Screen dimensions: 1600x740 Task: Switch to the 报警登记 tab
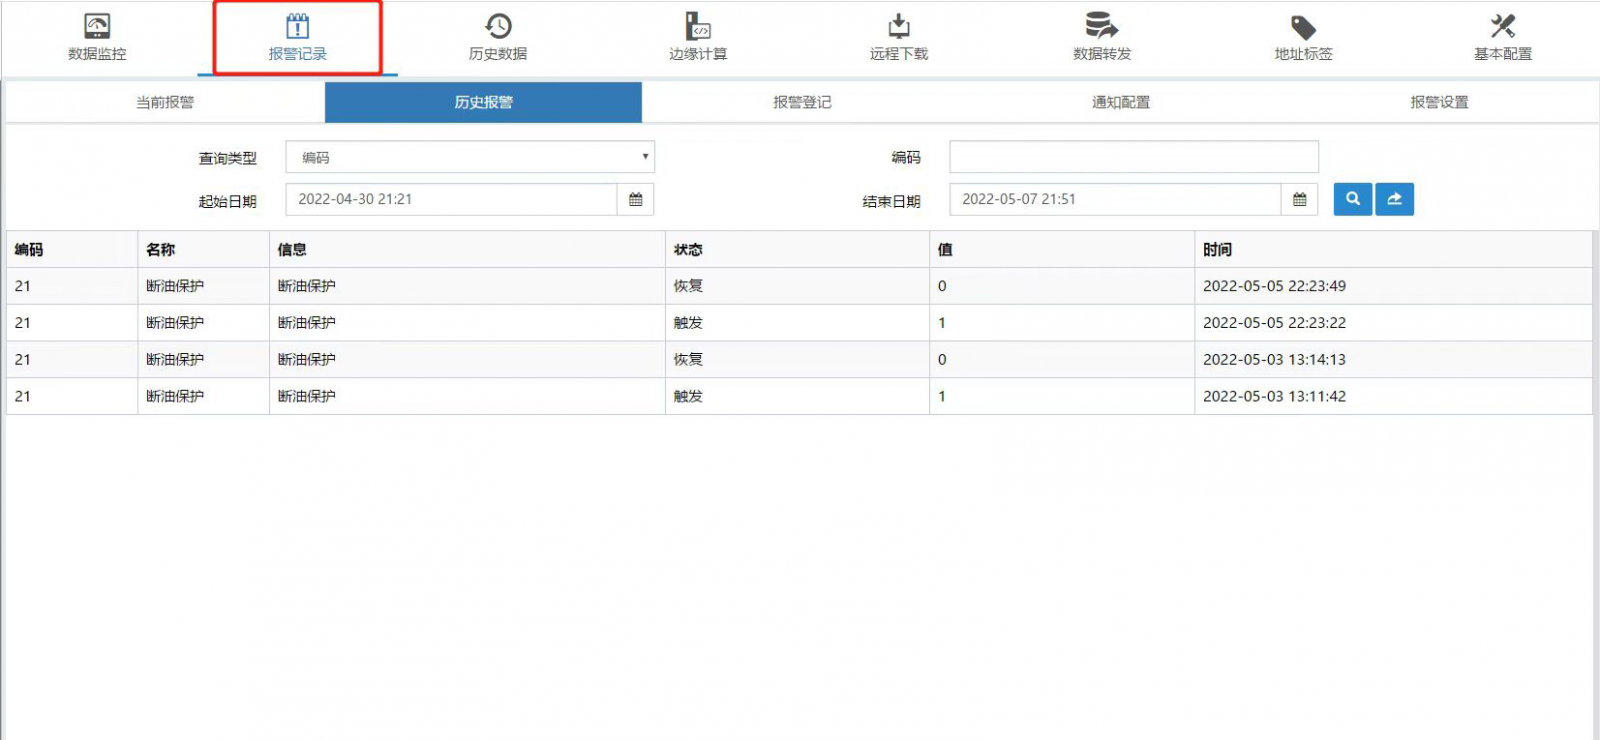click(802, 102)
